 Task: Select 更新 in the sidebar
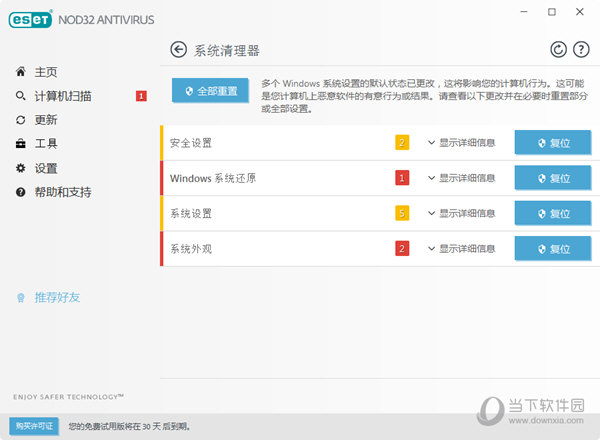tap(46, 120)
